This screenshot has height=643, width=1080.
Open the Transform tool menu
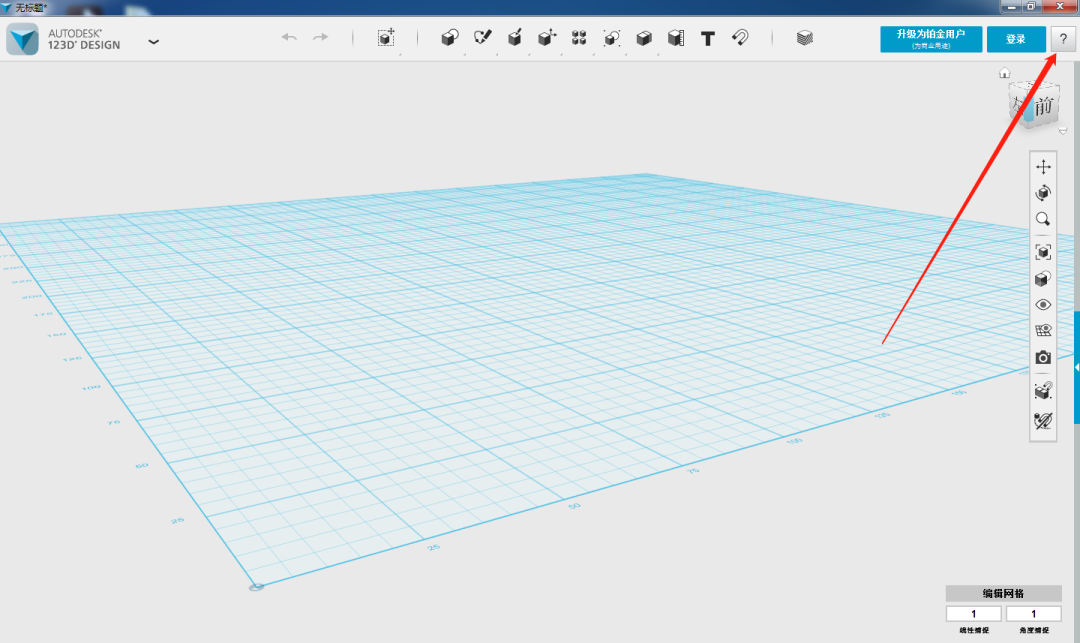tap(386, 38)
